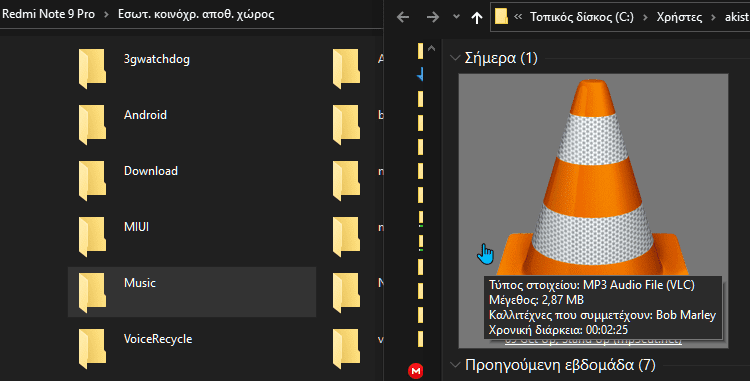
Task: Expand arrow after Τοπικός δίσκος (C:)
Action: [645, 18]
